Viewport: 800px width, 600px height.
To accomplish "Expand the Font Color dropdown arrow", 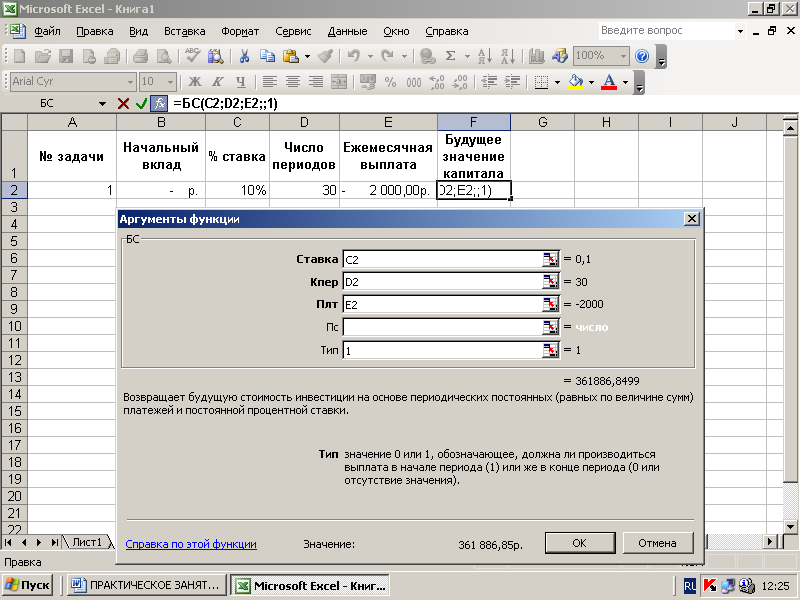I will (x=626, y=82).
